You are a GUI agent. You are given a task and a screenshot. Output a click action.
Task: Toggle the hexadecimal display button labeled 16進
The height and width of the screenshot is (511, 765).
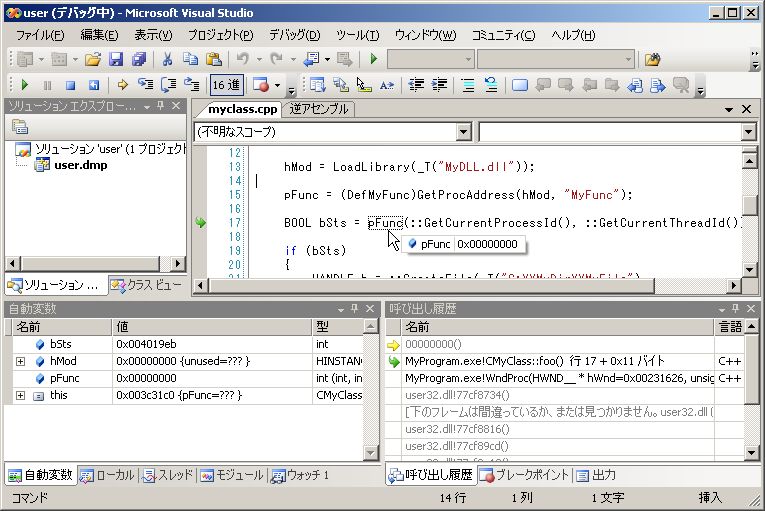tap(226, 85)
